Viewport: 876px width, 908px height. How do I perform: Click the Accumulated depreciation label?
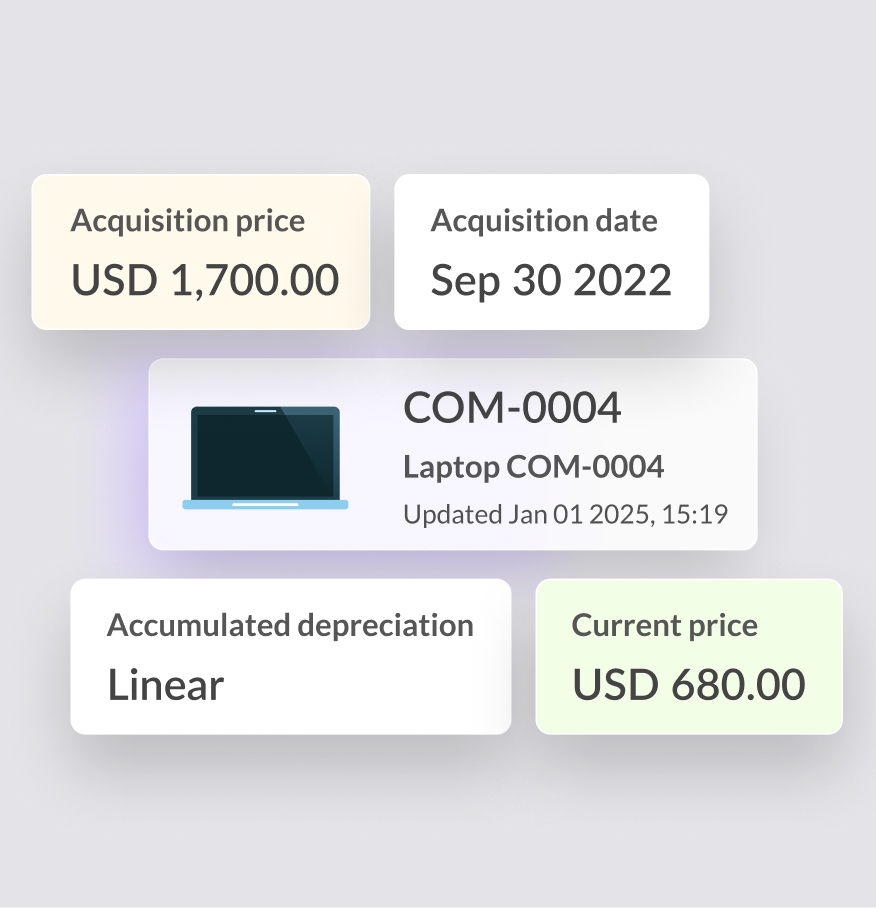[291, 625]
